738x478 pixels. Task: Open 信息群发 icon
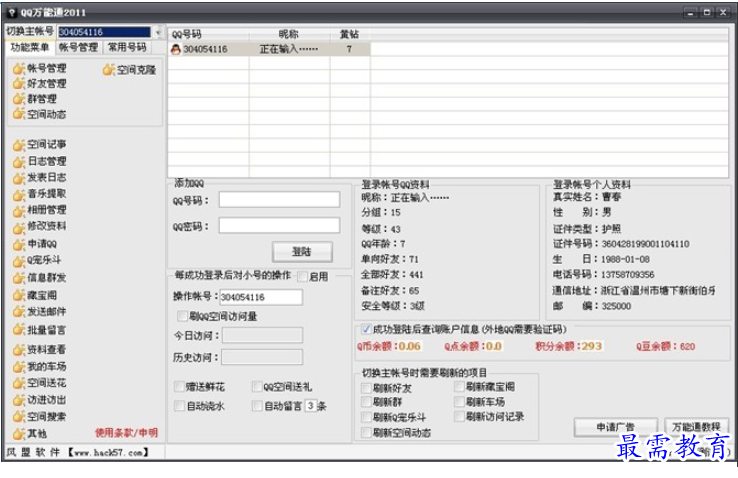(x=19, y=278)
